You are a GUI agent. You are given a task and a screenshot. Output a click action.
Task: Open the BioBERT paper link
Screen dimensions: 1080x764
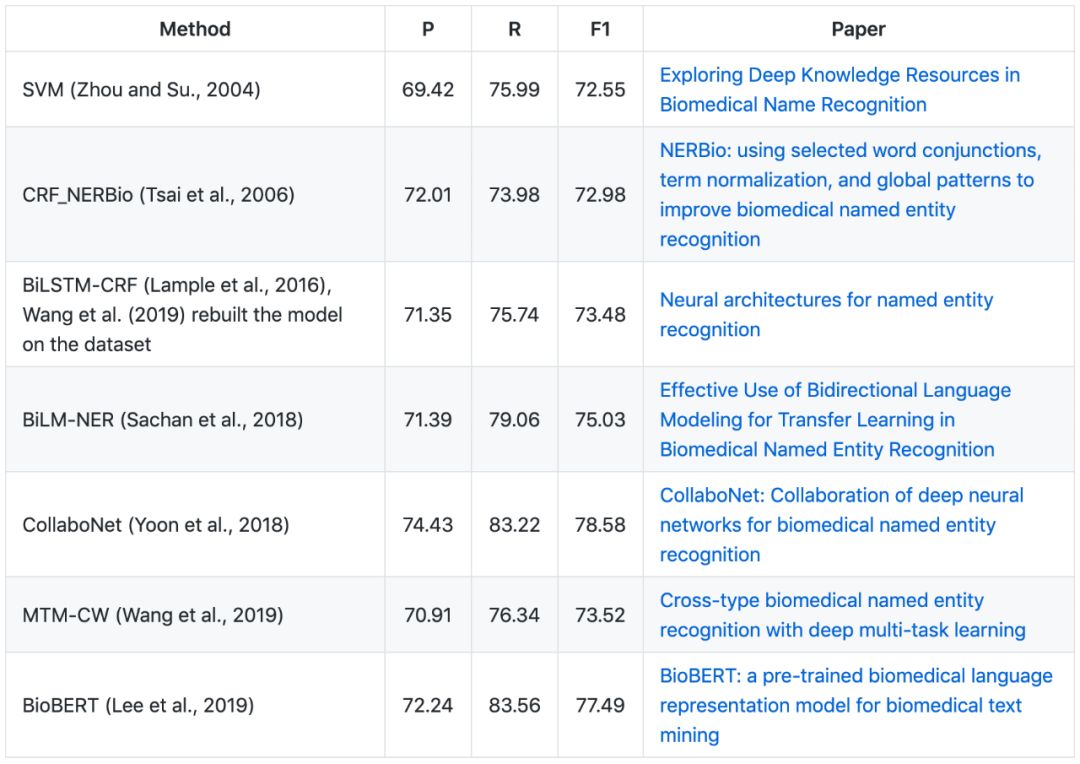point(855,677)
